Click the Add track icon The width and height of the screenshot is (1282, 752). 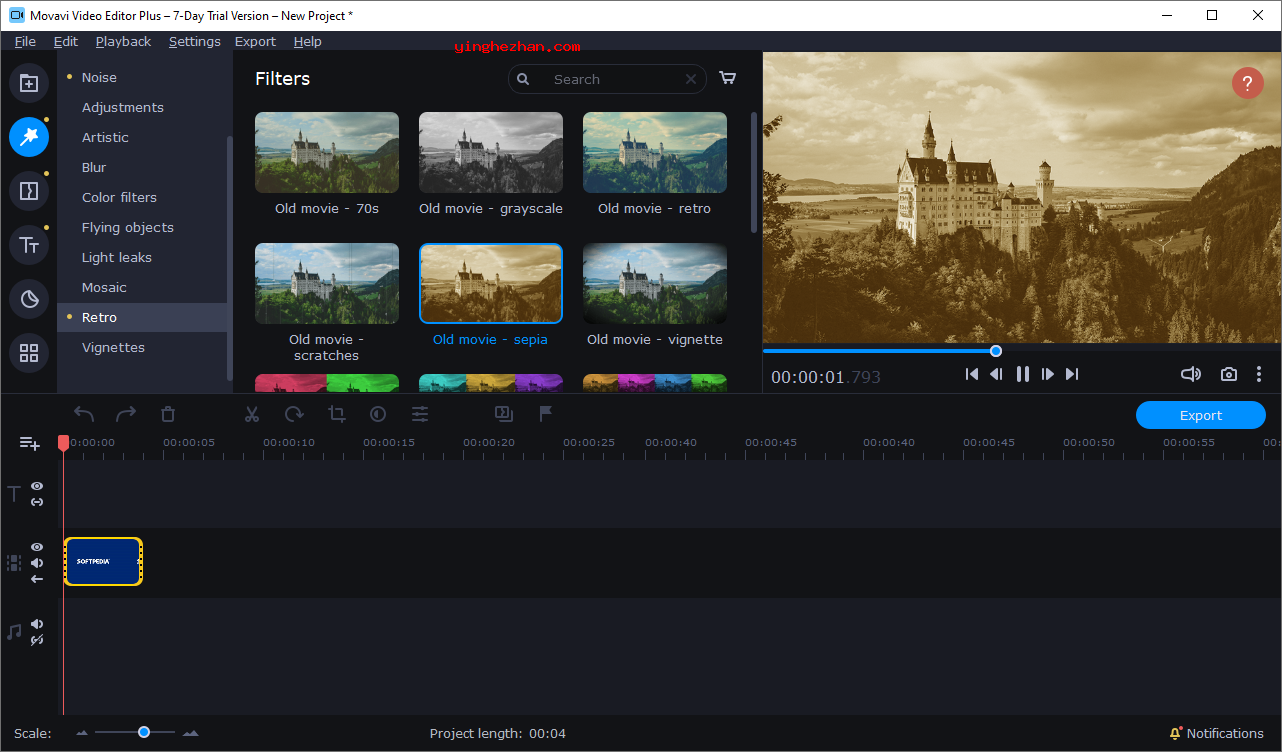[30, 443]
